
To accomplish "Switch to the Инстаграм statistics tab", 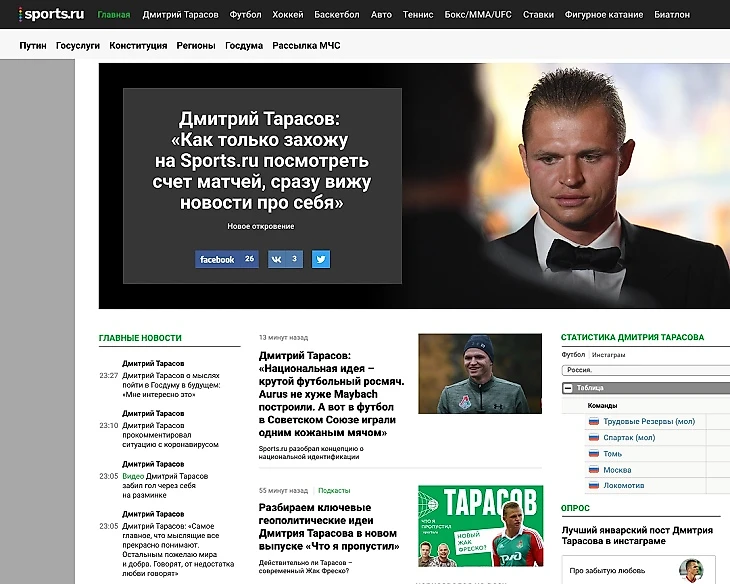I will pyautogui.click(x=608, y=355).
